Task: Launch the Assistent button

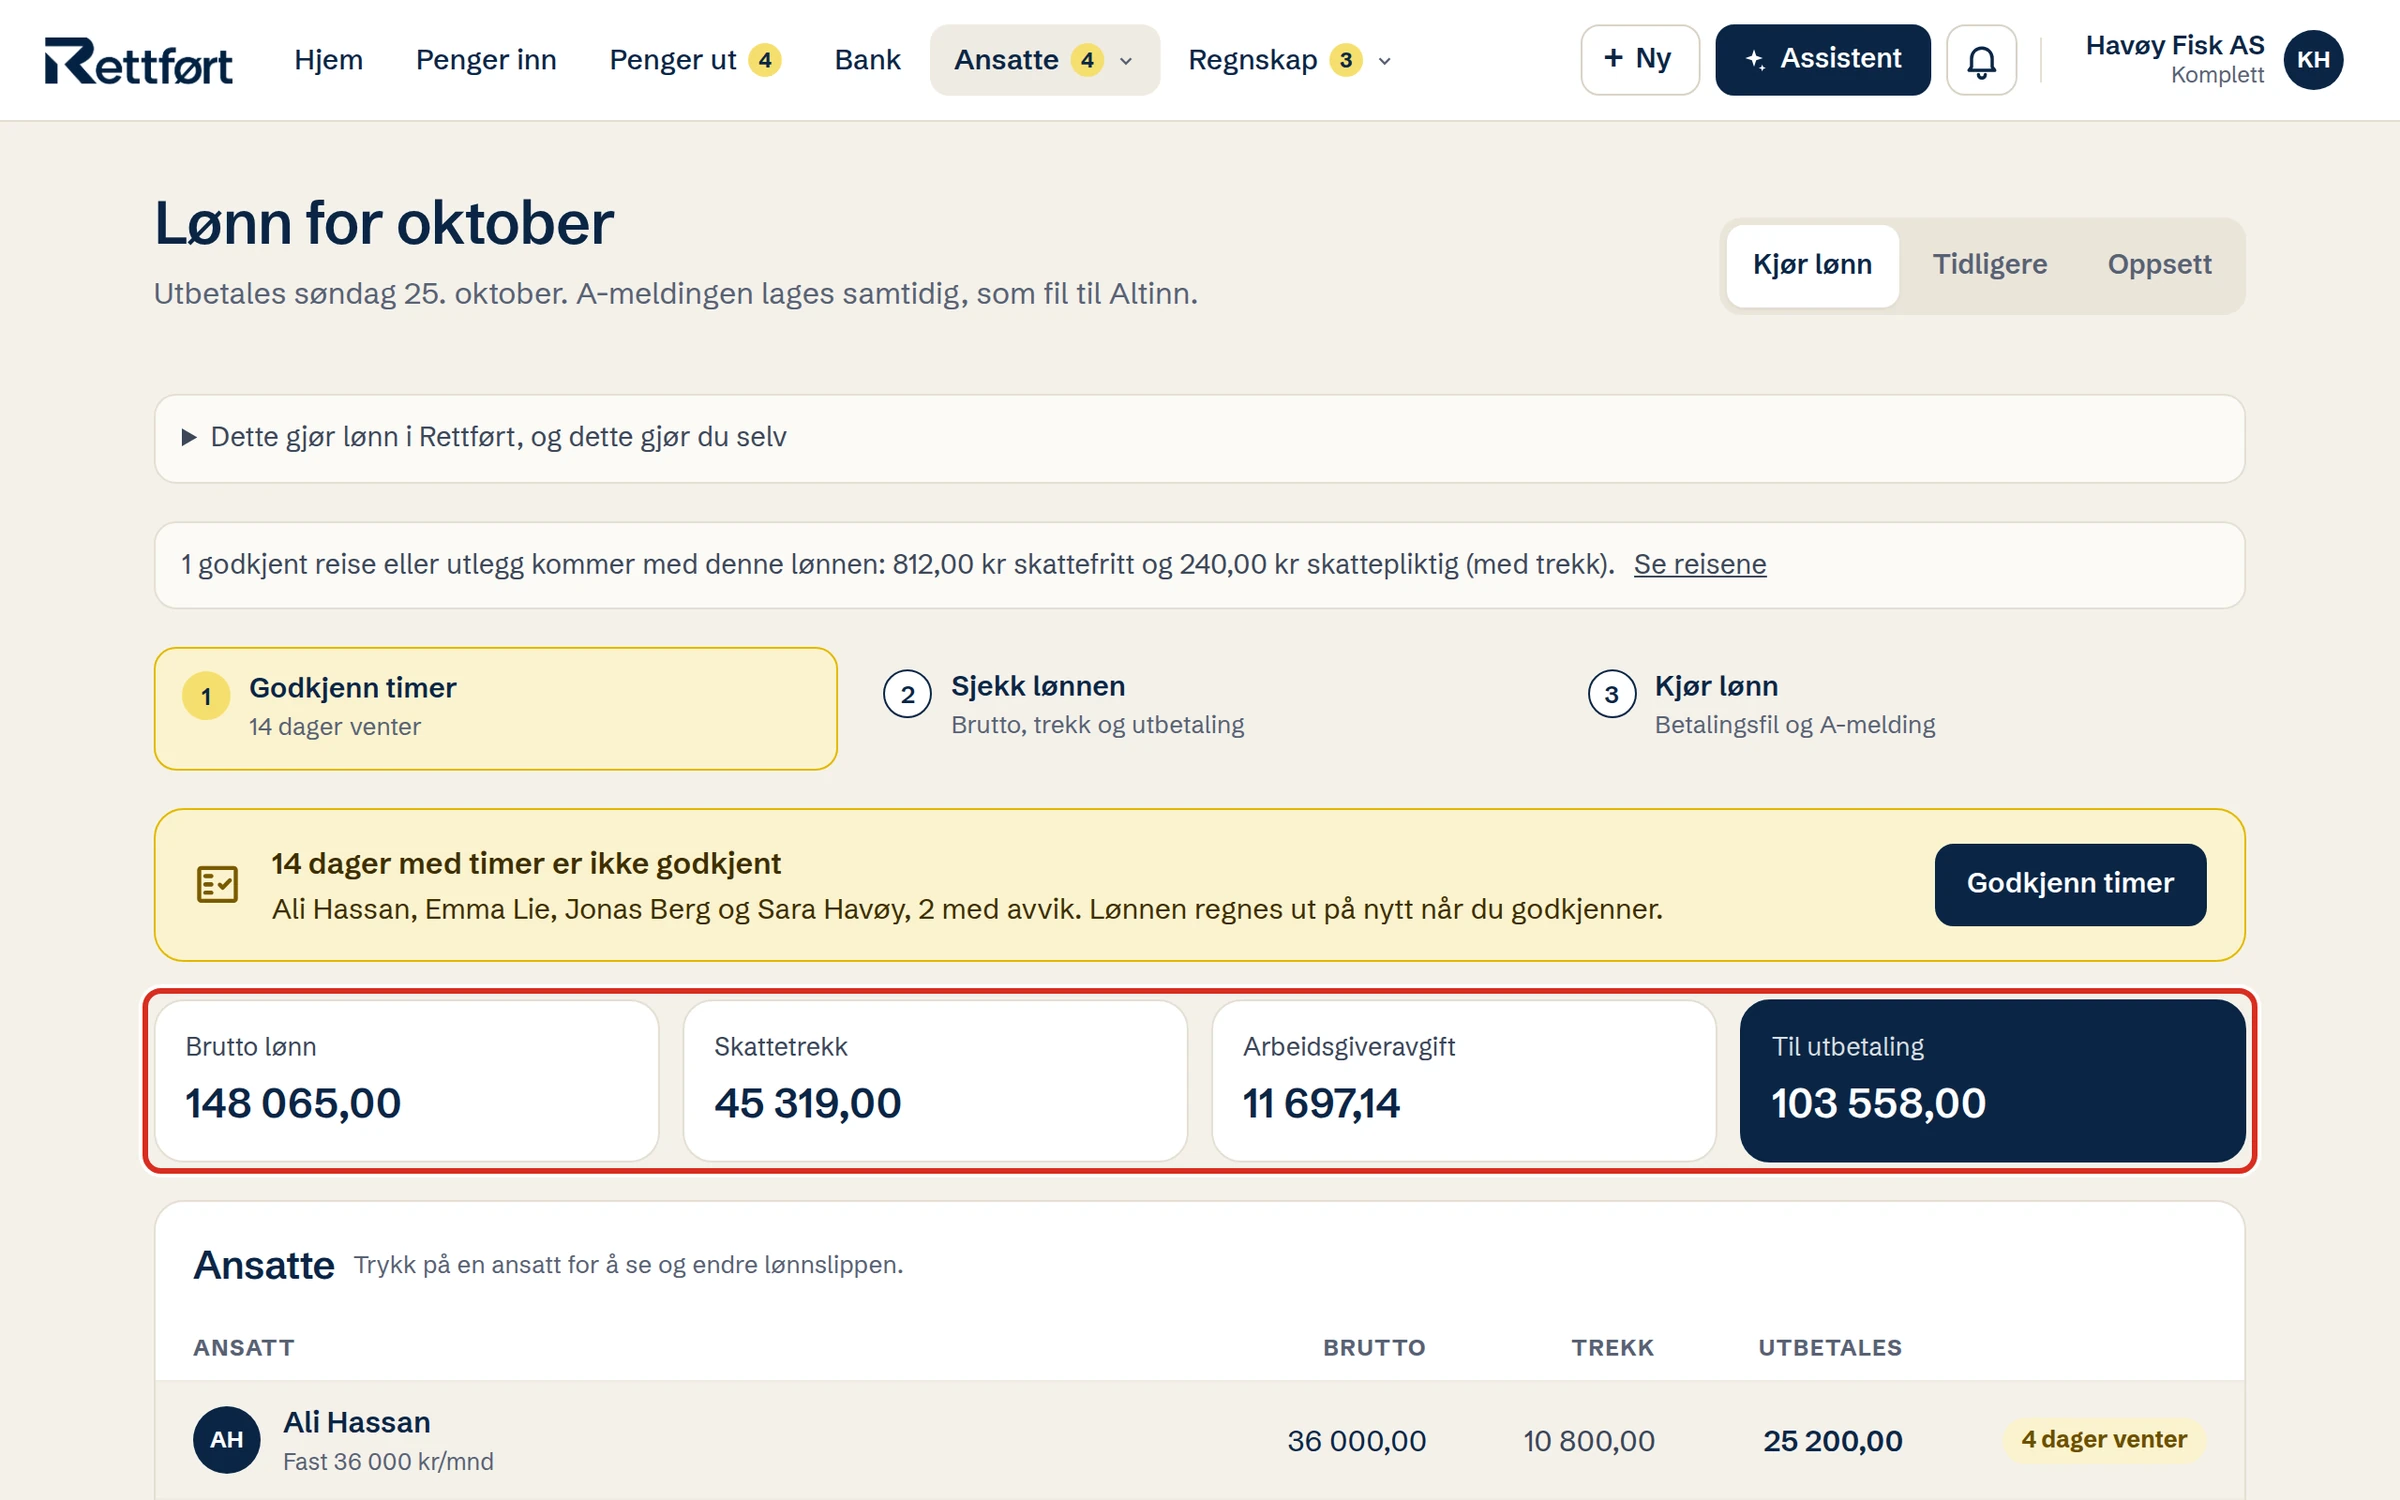Action: tap(1822, 60)
